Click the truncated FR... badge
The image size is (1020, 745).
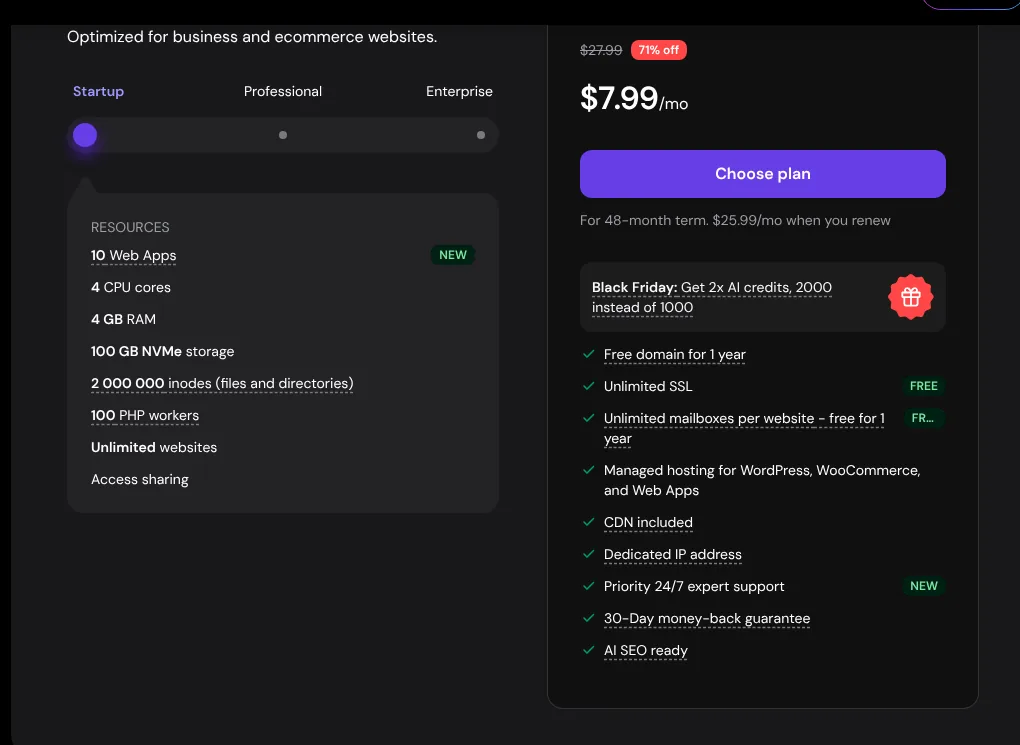[923, 418]
